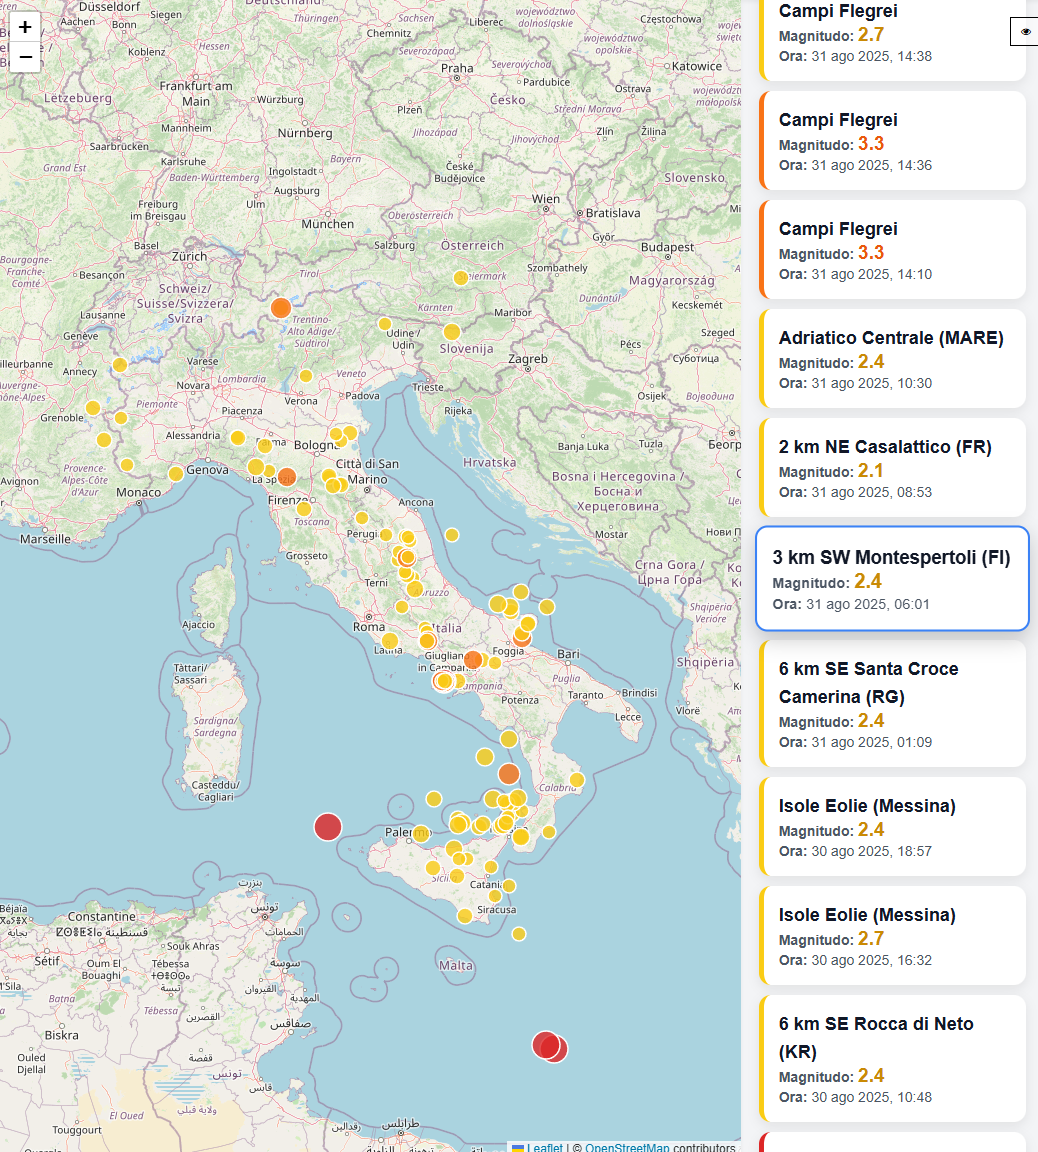Select Isole Eolie event at 16:32

point(892,935)
